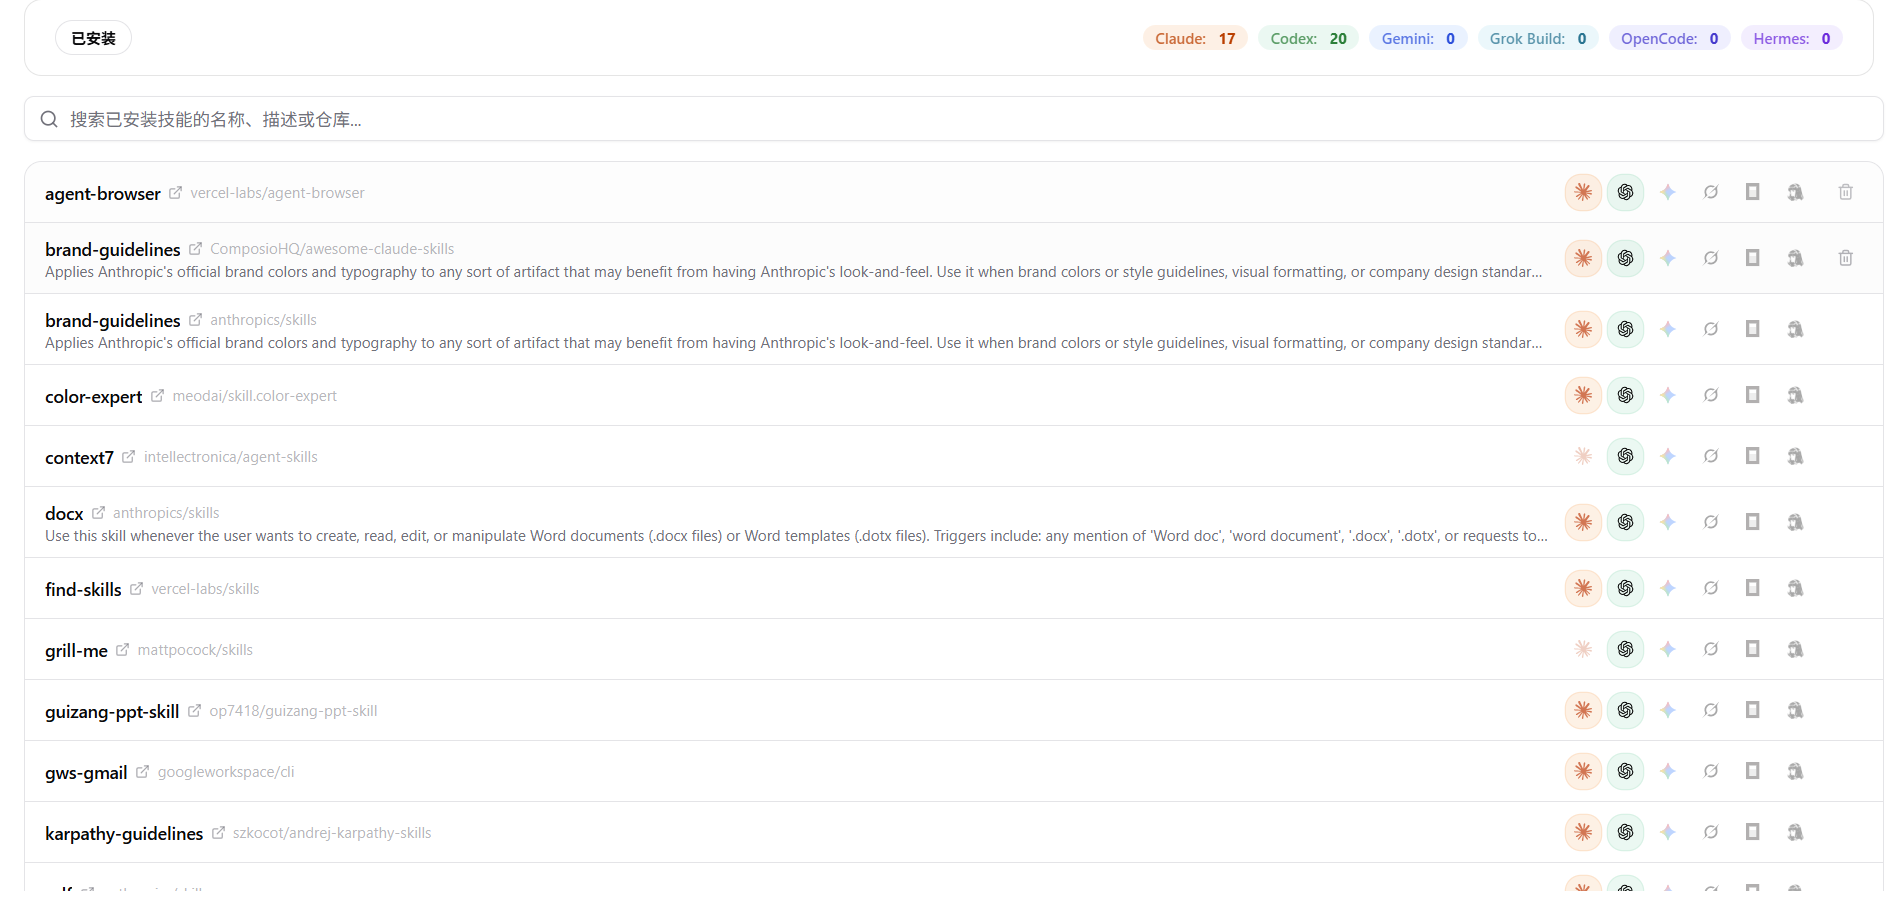Screen dimensions: 1895x905
Task: Click Gemini sparkle icon in guizang-ppt-skill row
Action: point(1668,710)
